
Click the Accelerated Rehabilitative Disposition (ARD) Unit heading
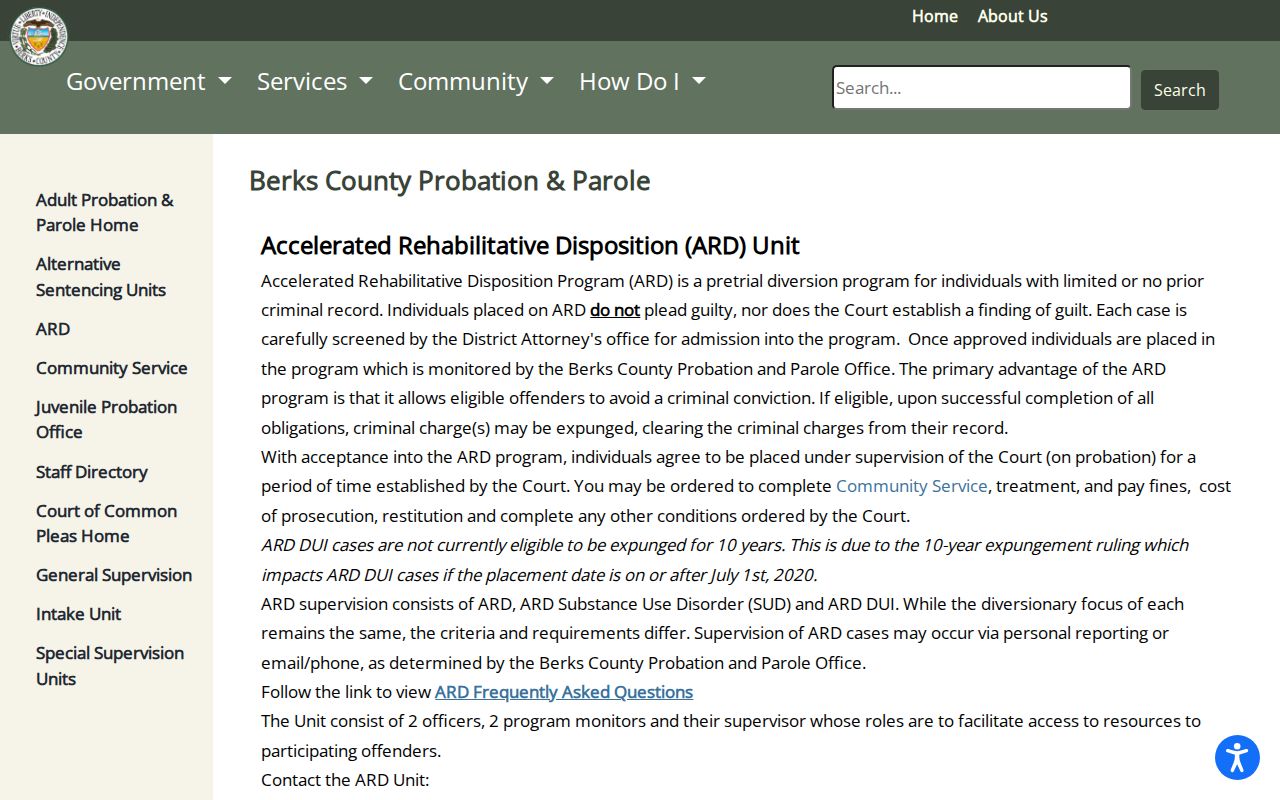(x=530, y=245)
